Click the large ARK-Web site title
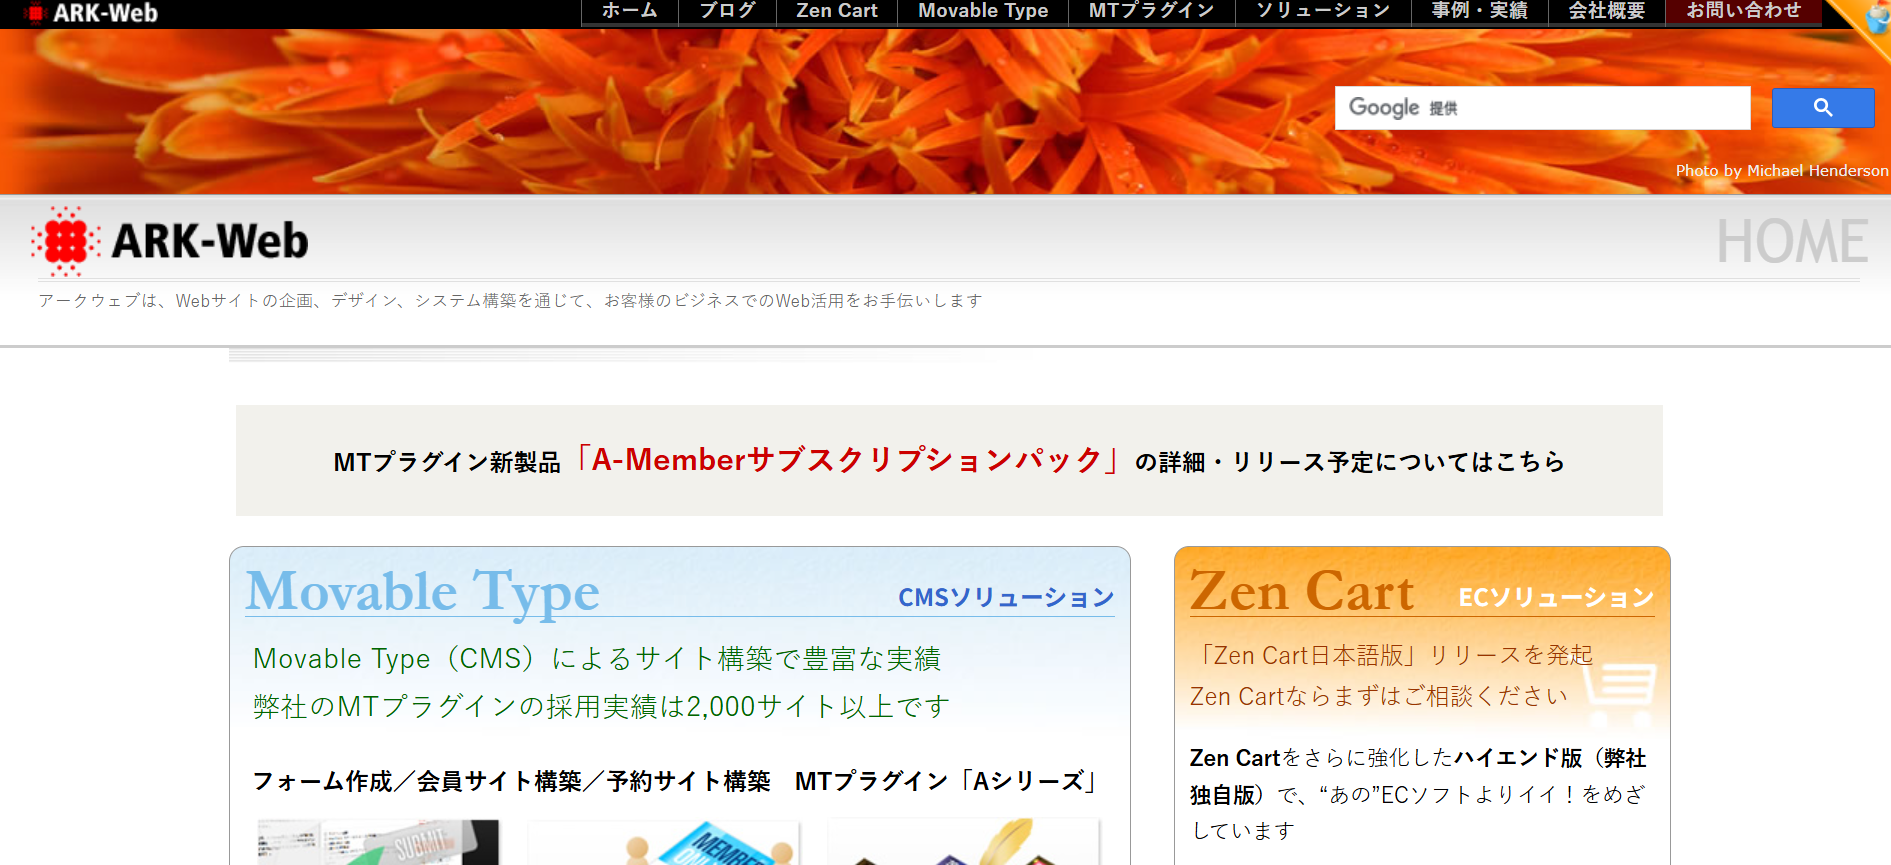The image size is (1891, 865). (x=210, y=241)
